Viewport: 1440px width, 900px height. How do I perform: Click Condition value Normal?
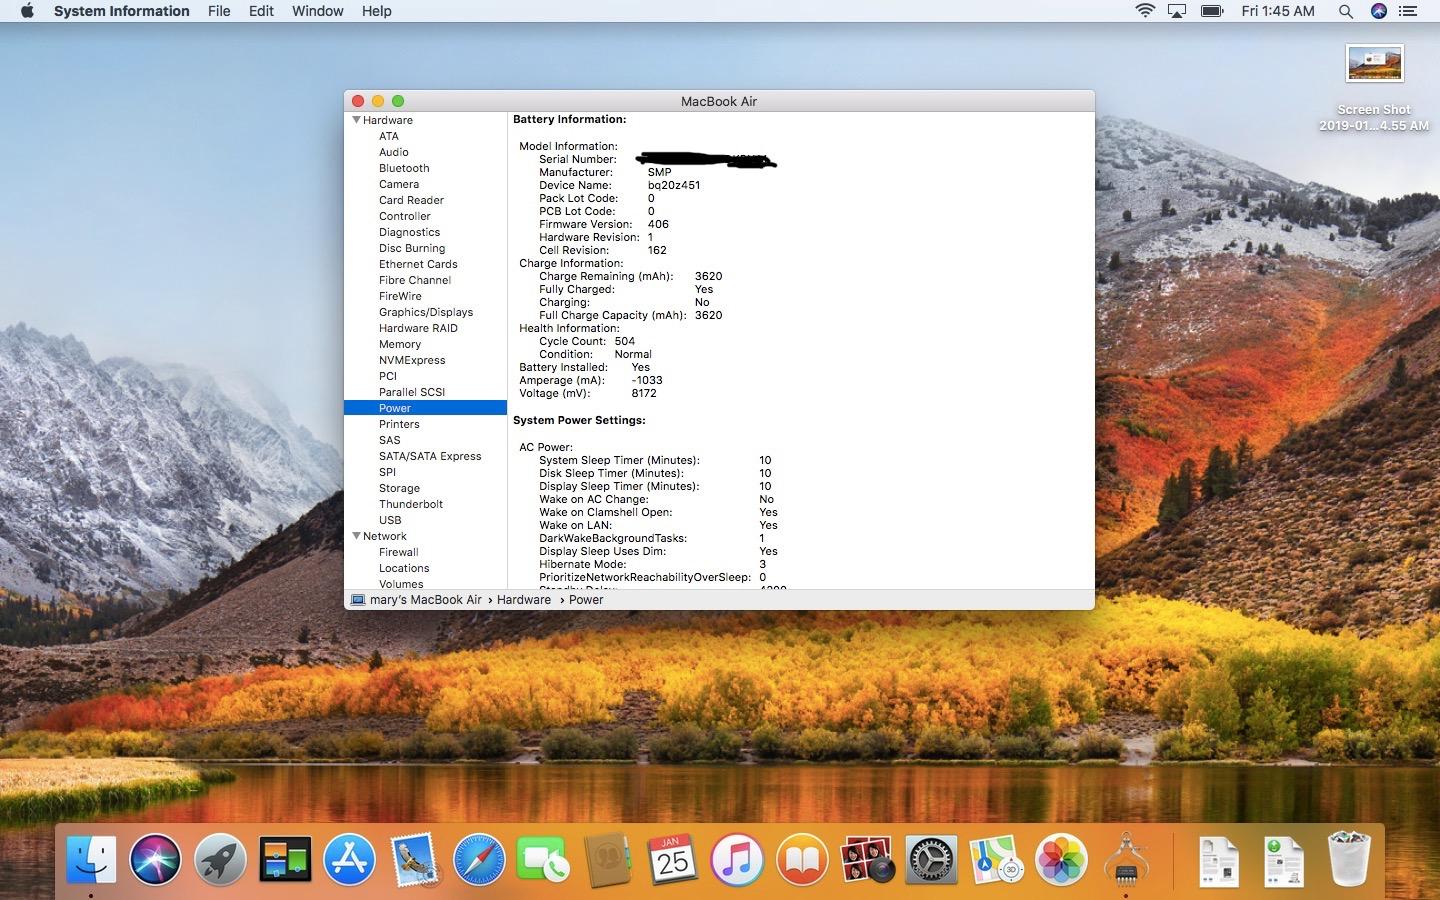click(x=633, y=354)
